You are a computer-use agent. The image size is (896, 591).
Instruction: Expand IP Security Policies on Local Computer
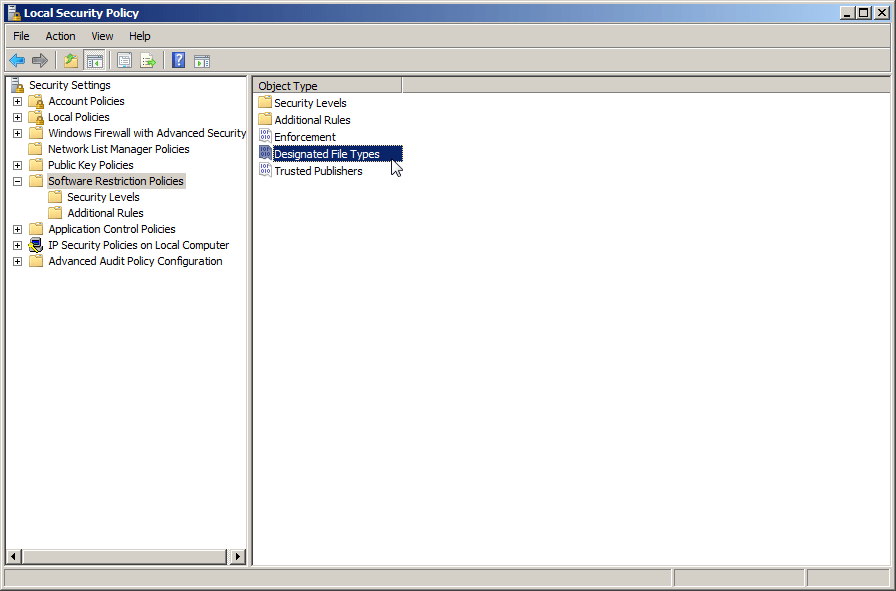[18, 246]
